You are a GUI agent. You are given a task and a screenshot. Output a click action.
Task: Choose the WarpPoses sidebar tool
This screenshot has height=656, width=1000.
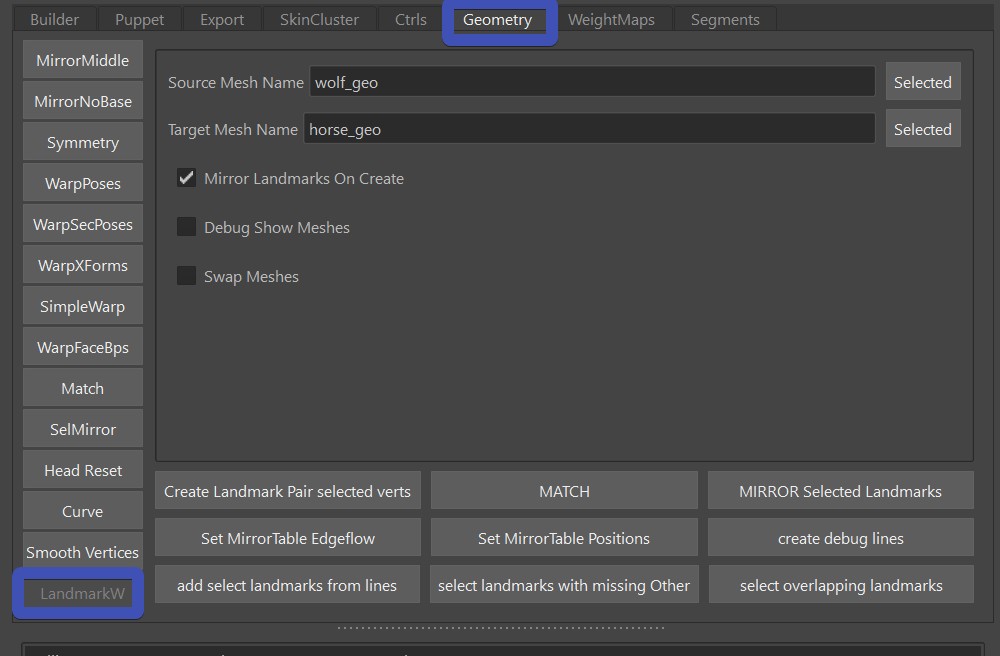[83, 183]
